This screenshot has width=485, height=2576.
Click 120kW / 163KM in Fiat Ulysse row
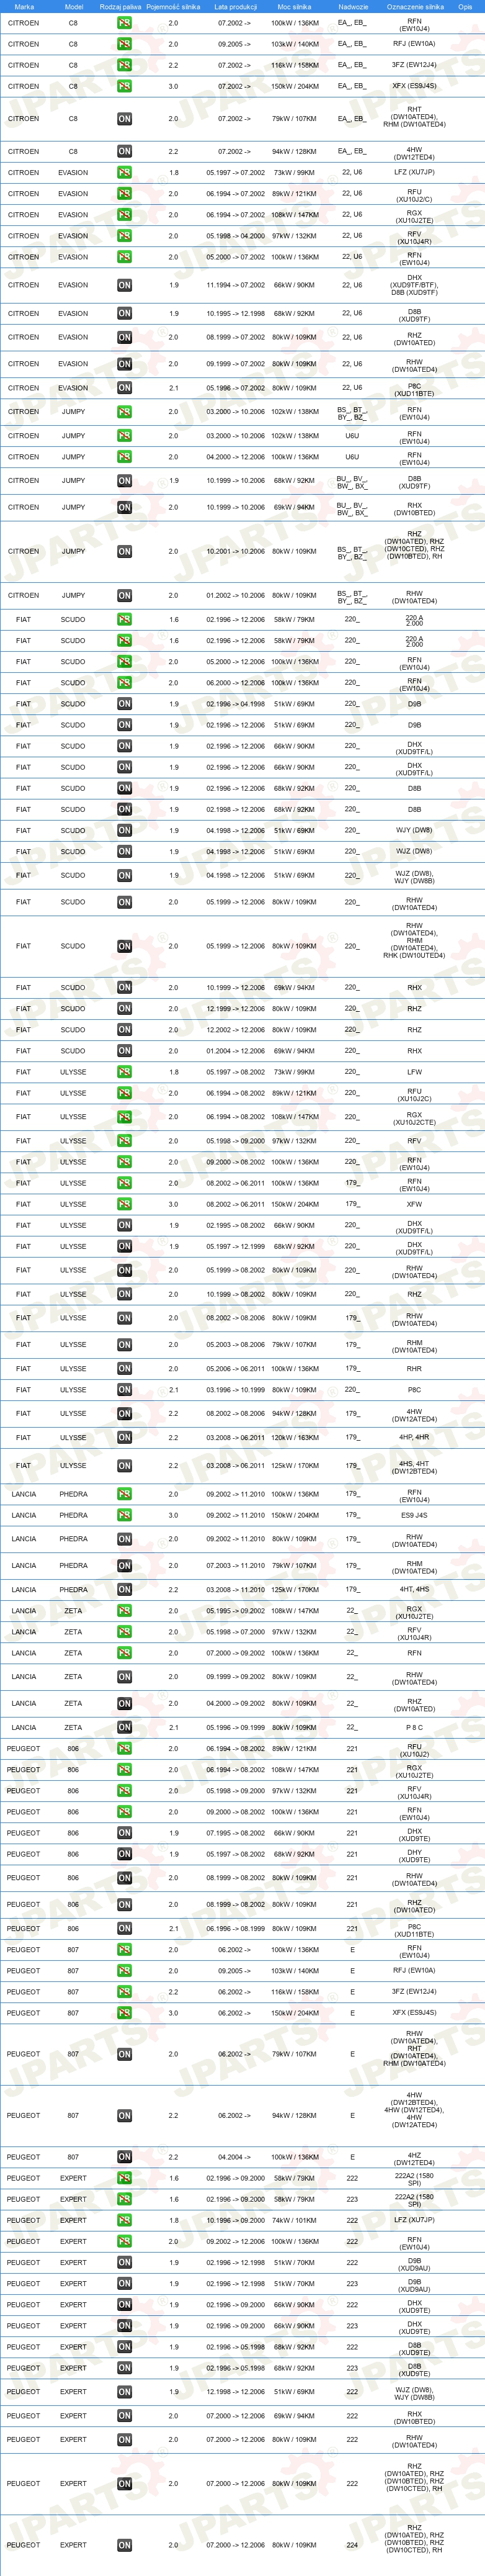(295, 1438)
